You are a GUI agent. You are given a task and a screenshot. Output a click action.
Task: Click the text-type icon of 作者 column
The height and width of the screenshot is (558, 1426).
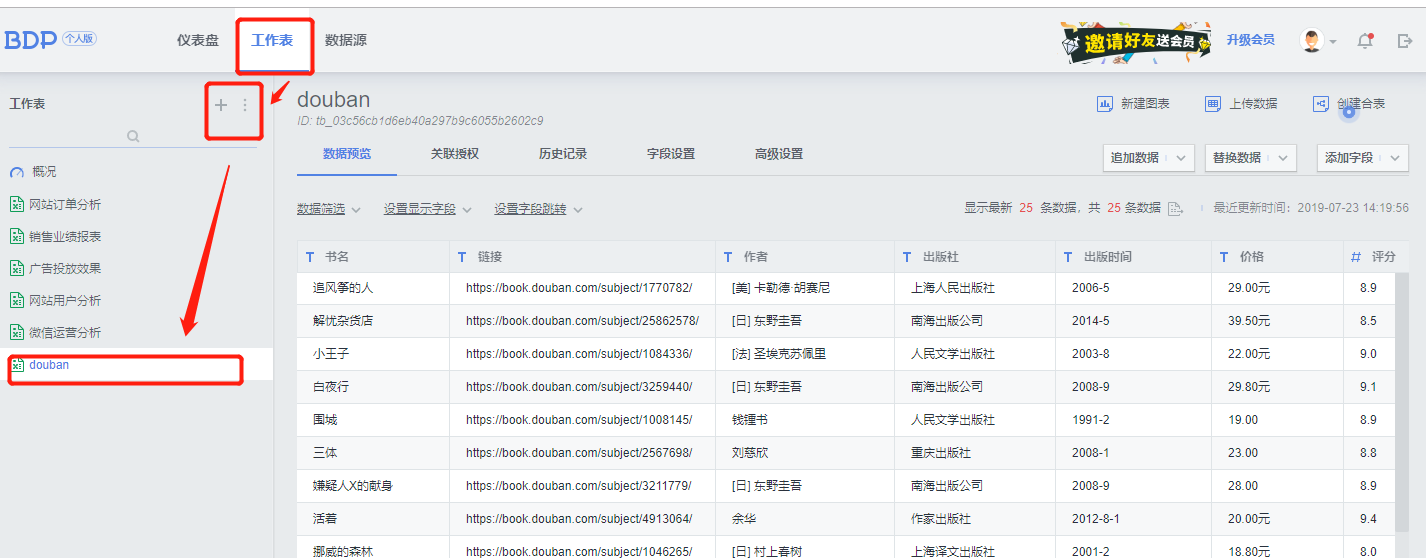[x=728, y=257]
